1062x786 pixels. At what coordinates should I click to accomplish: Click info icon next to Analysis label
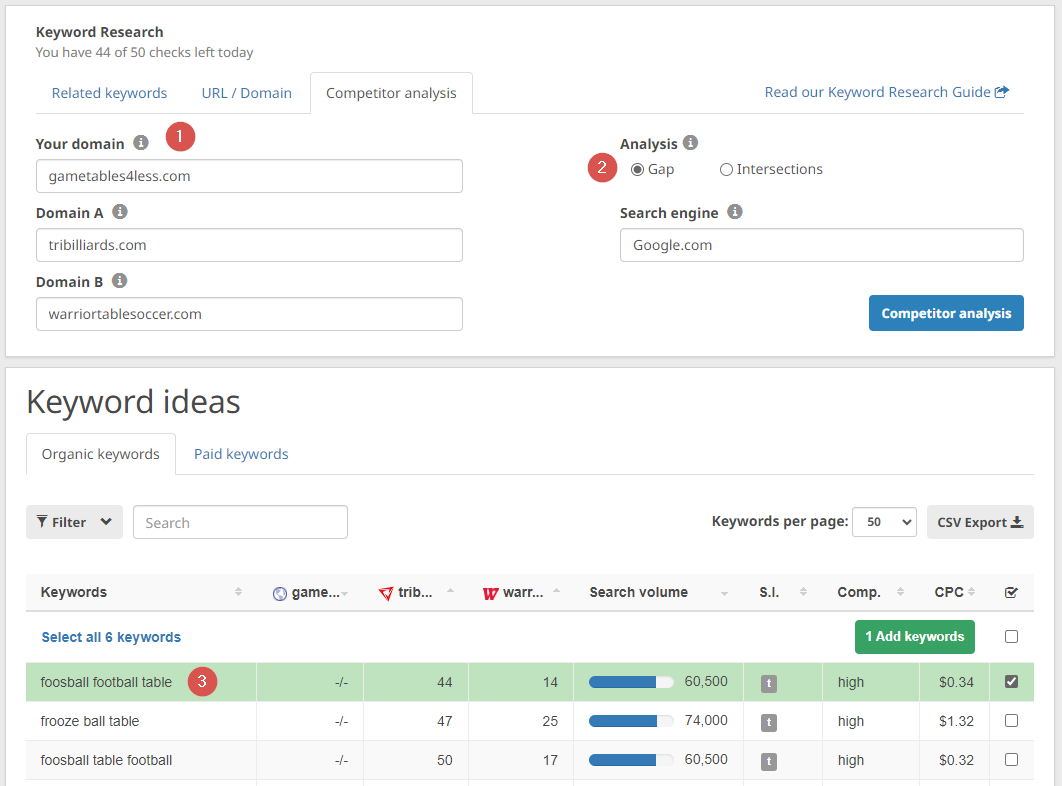pyautogui.click(x=691, y=143)
